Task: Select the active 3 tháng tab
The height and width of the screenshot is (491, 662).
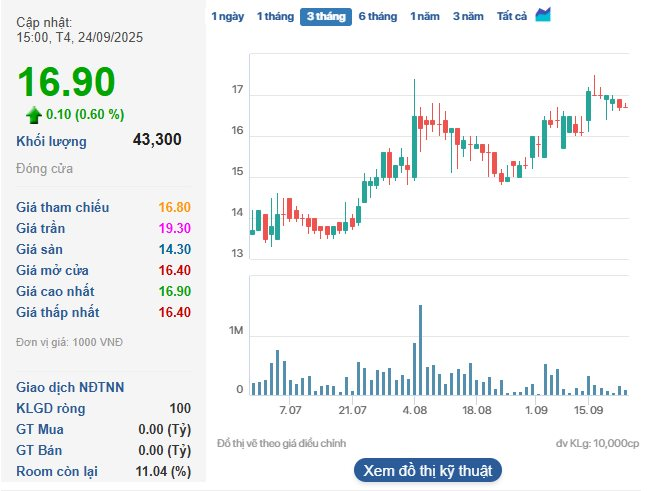Action: click(x=325, y=16)
